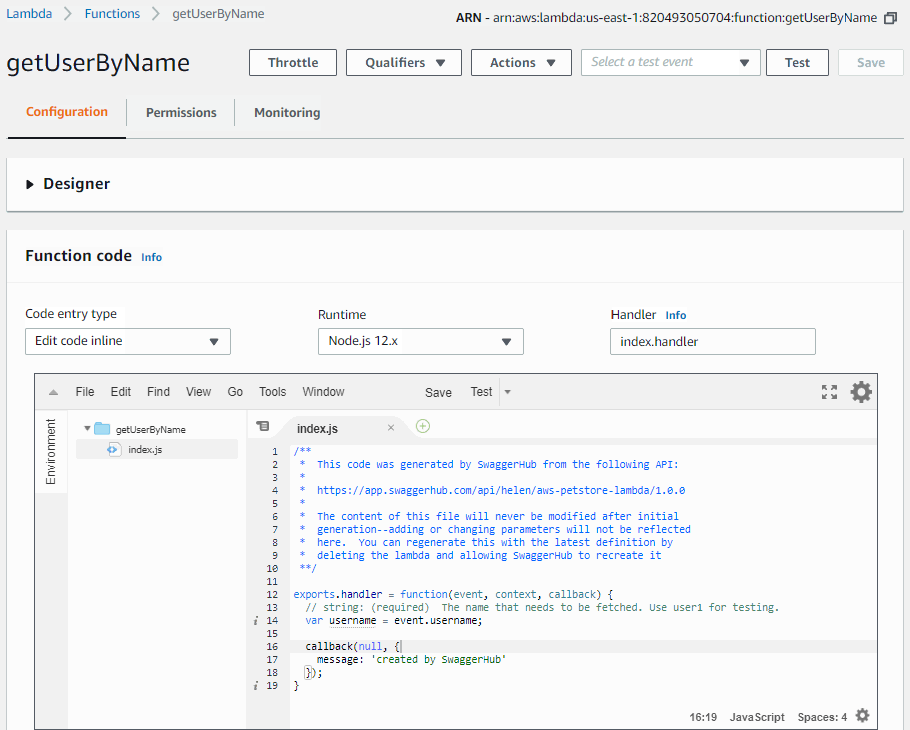
Task: Select a test event from the dropdown
Action: [670, 62]
